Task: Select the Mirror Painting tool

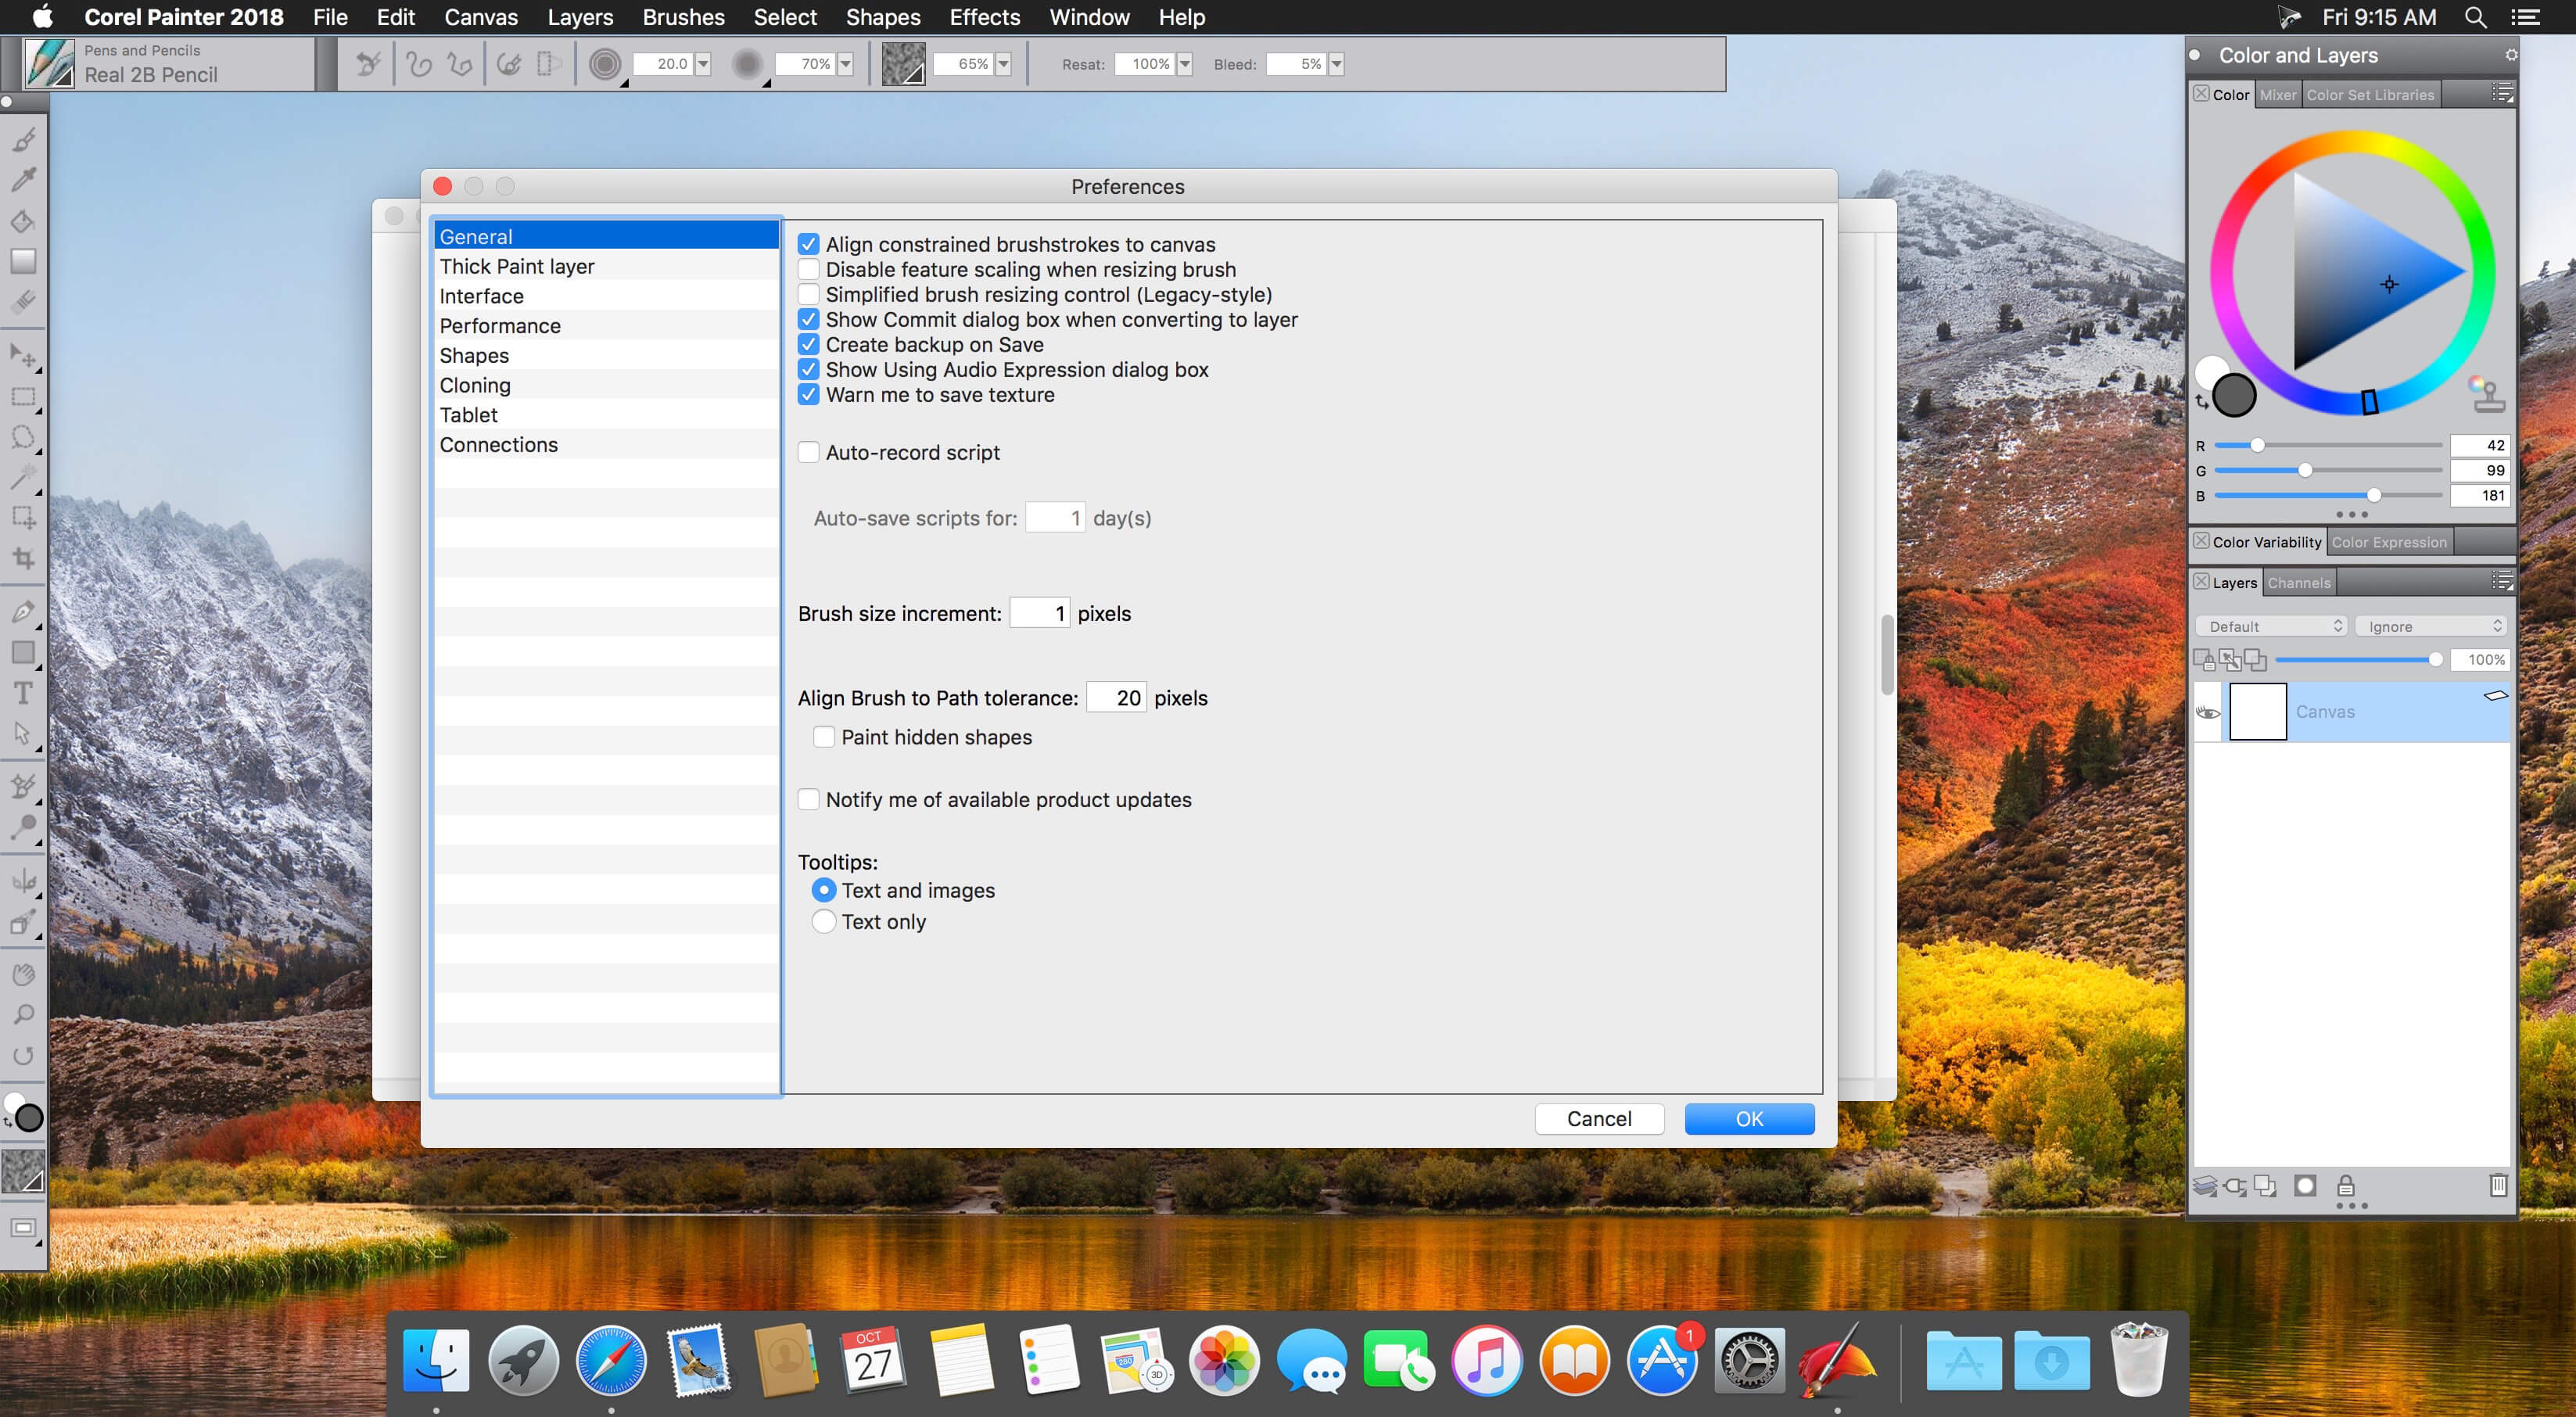Action: (x=23, y=881)
